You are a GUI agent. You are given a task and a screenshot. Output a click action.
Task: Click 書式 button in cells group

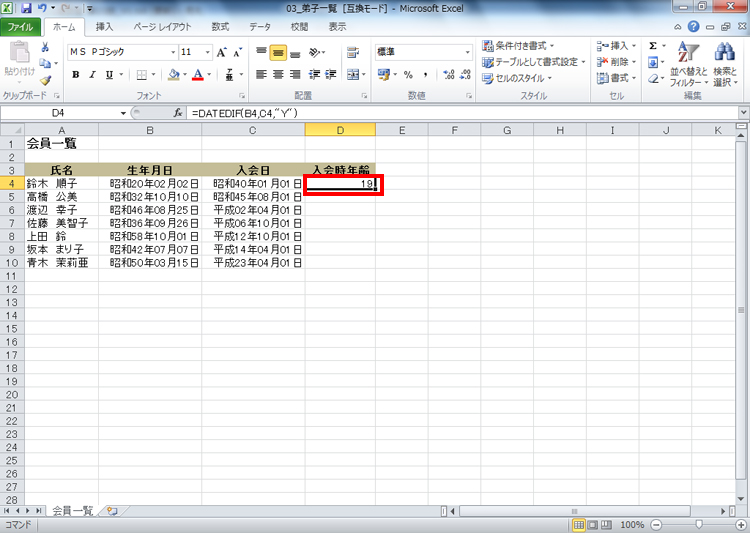click(x=617, y=78)
